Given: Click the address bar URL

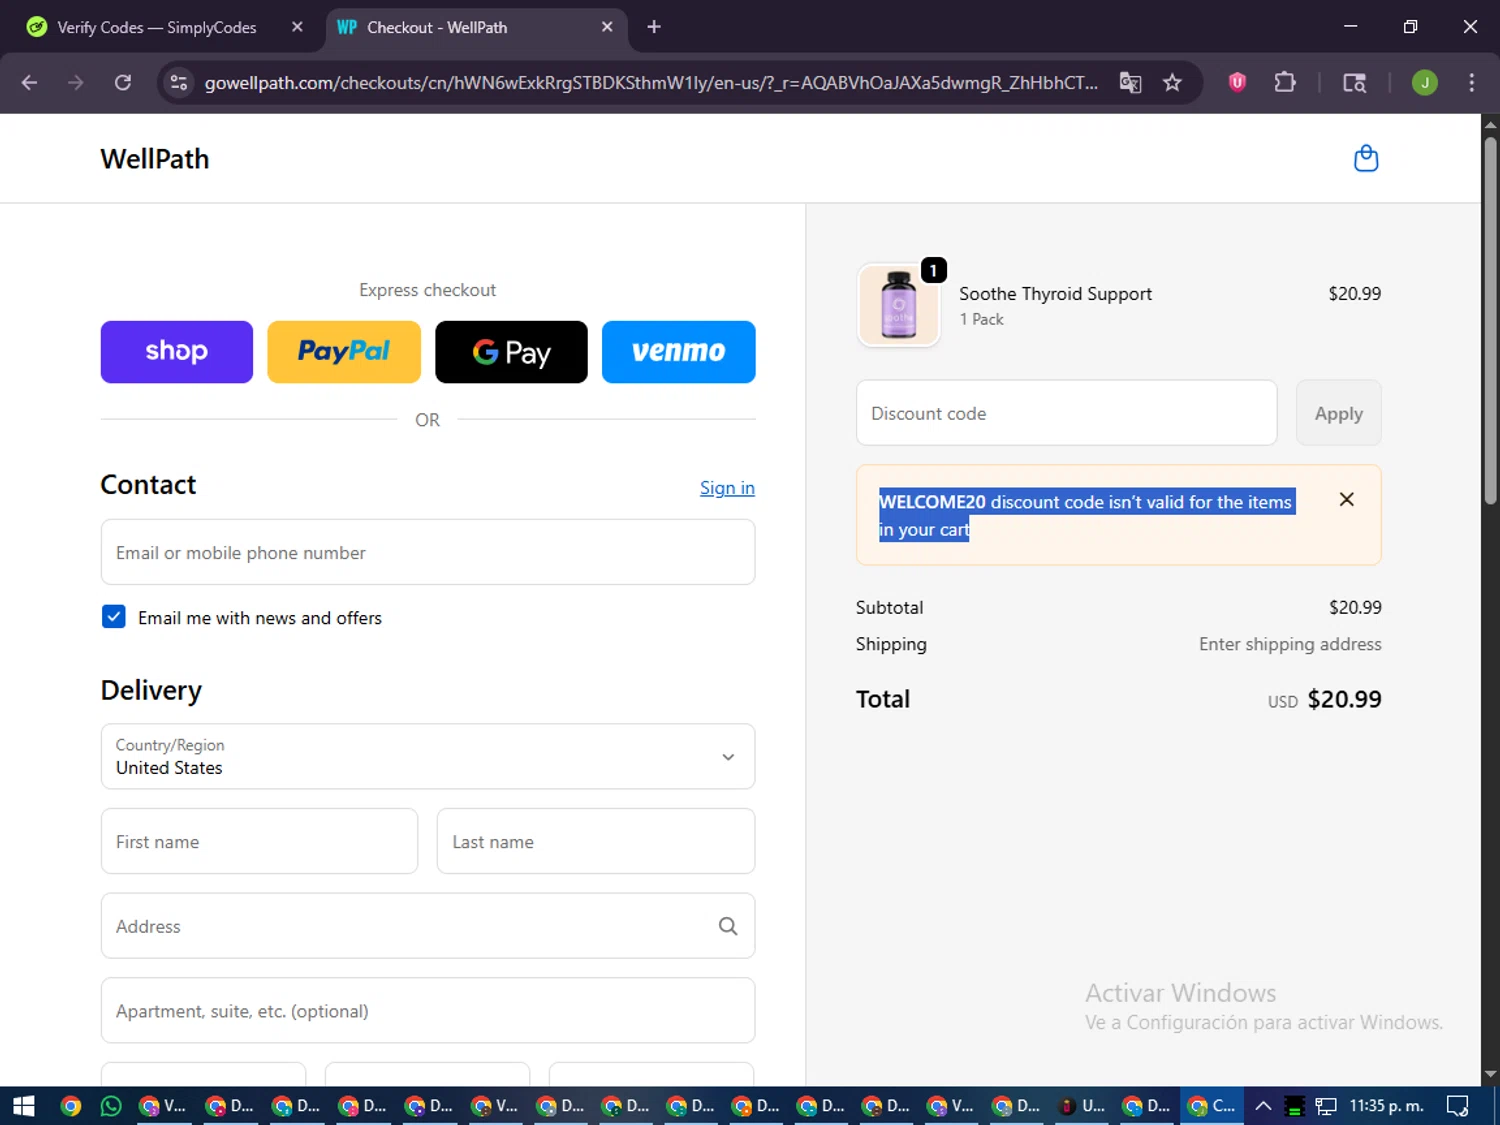Looking at the screenshot, I should click(651, 82).
